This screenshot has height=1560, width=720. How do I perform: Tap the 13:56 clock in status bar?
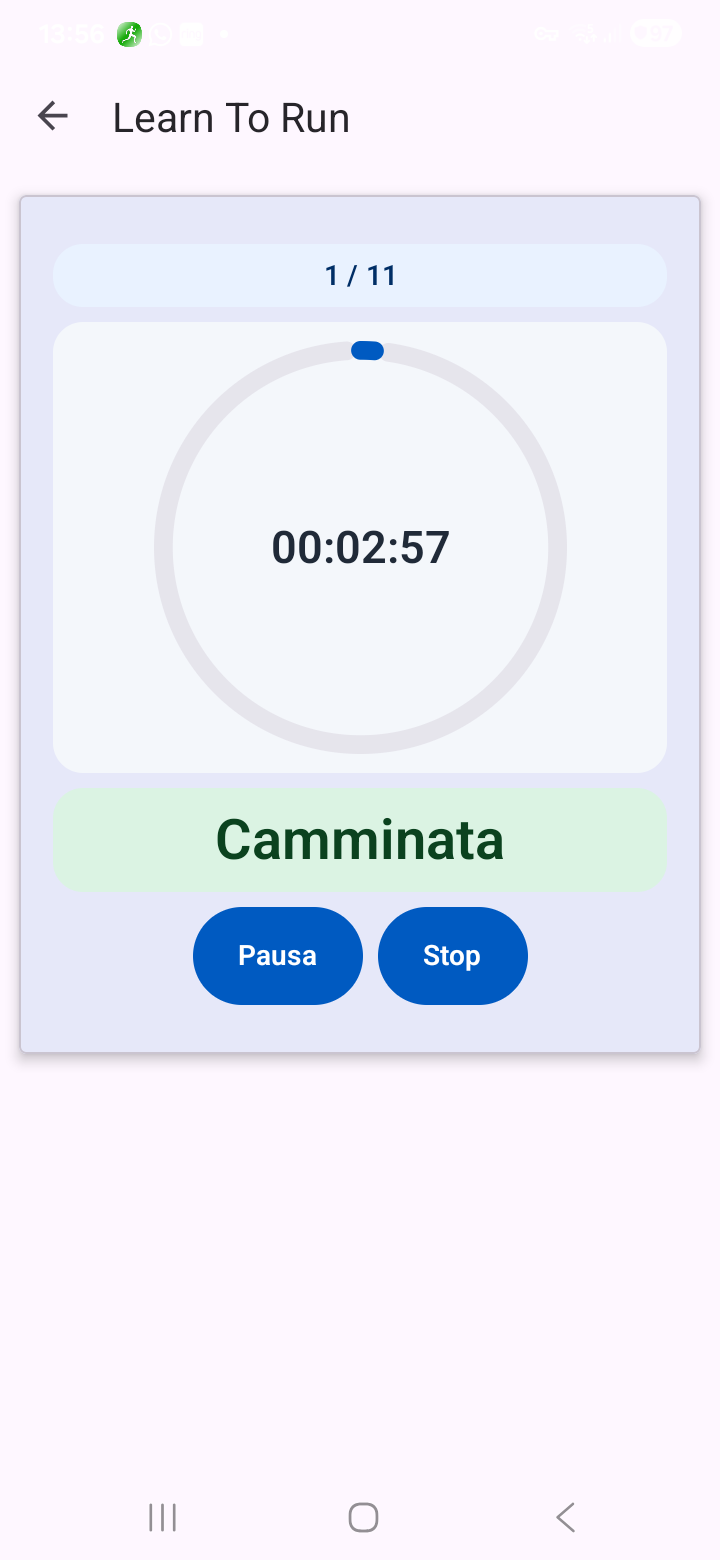[72, 35]
